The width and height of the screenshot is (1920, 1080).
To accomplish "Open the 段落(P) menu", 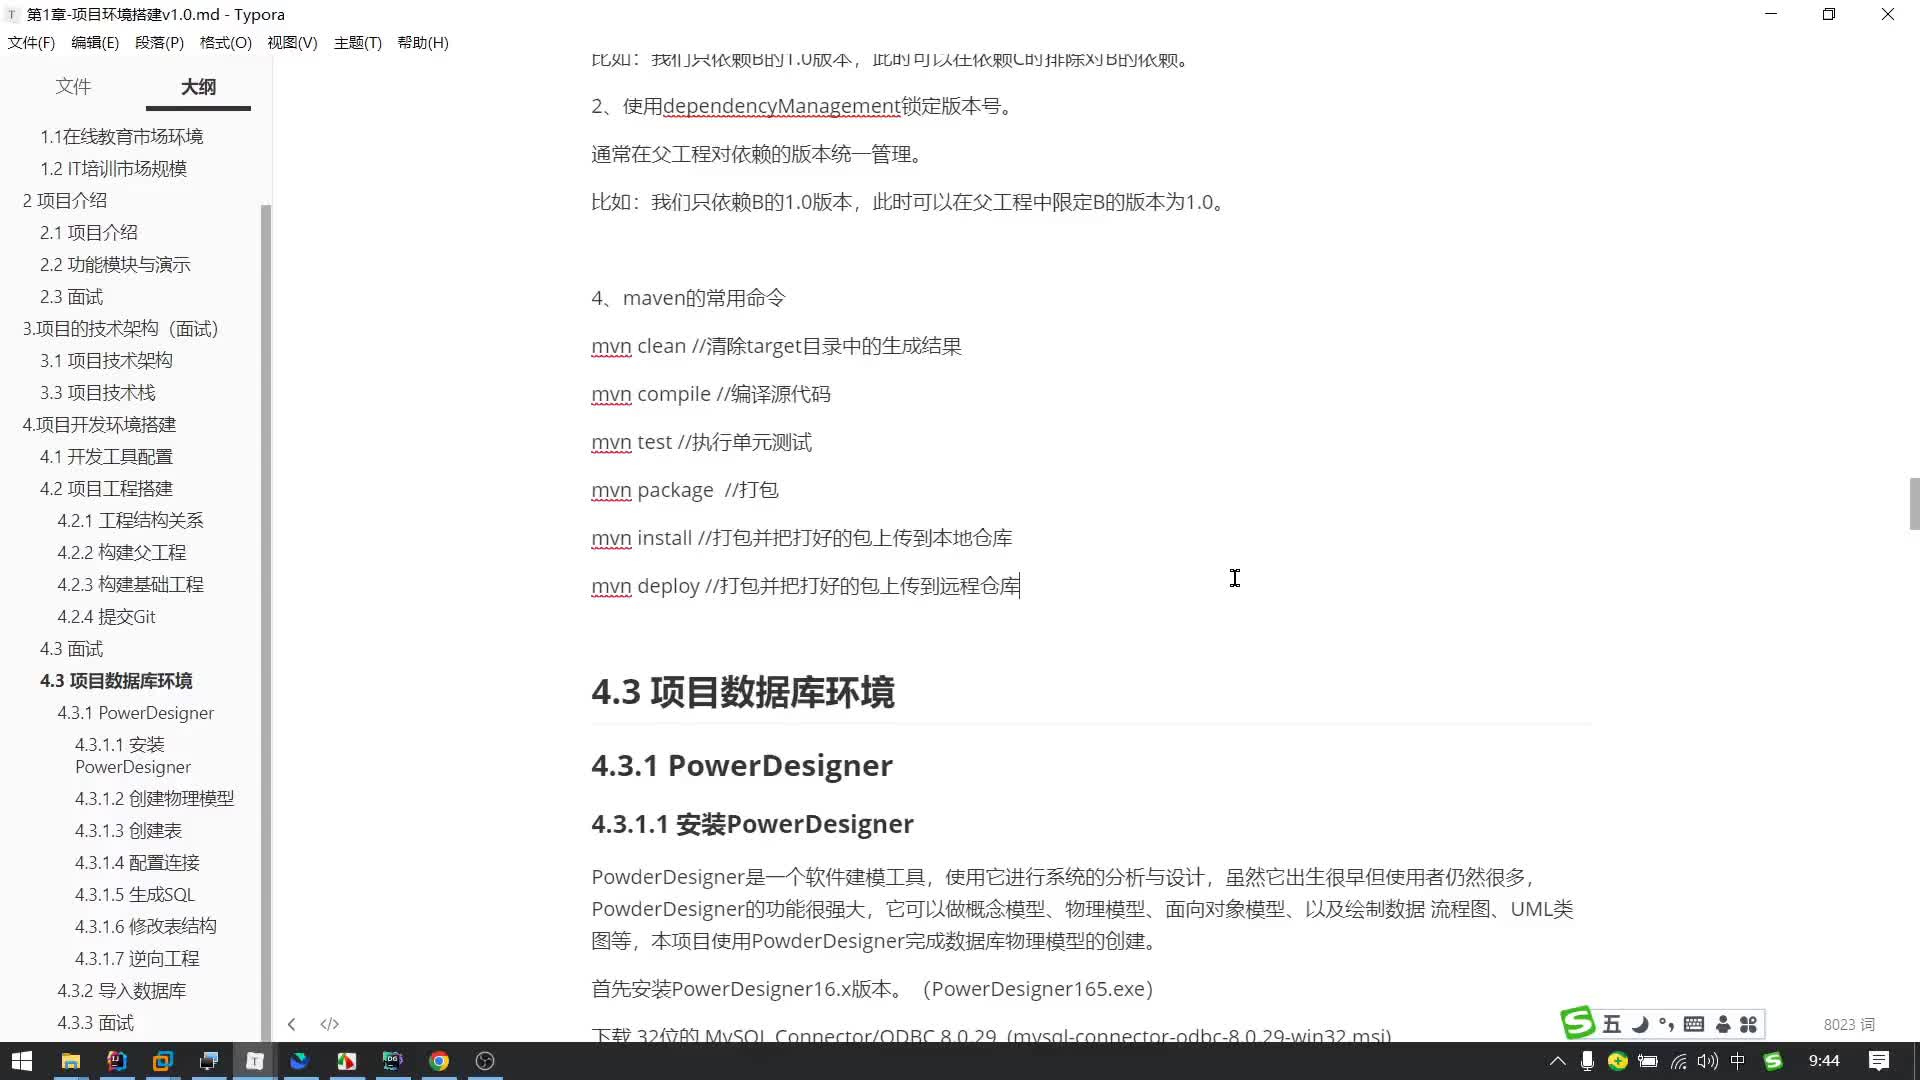I will (x=159, y=42).
